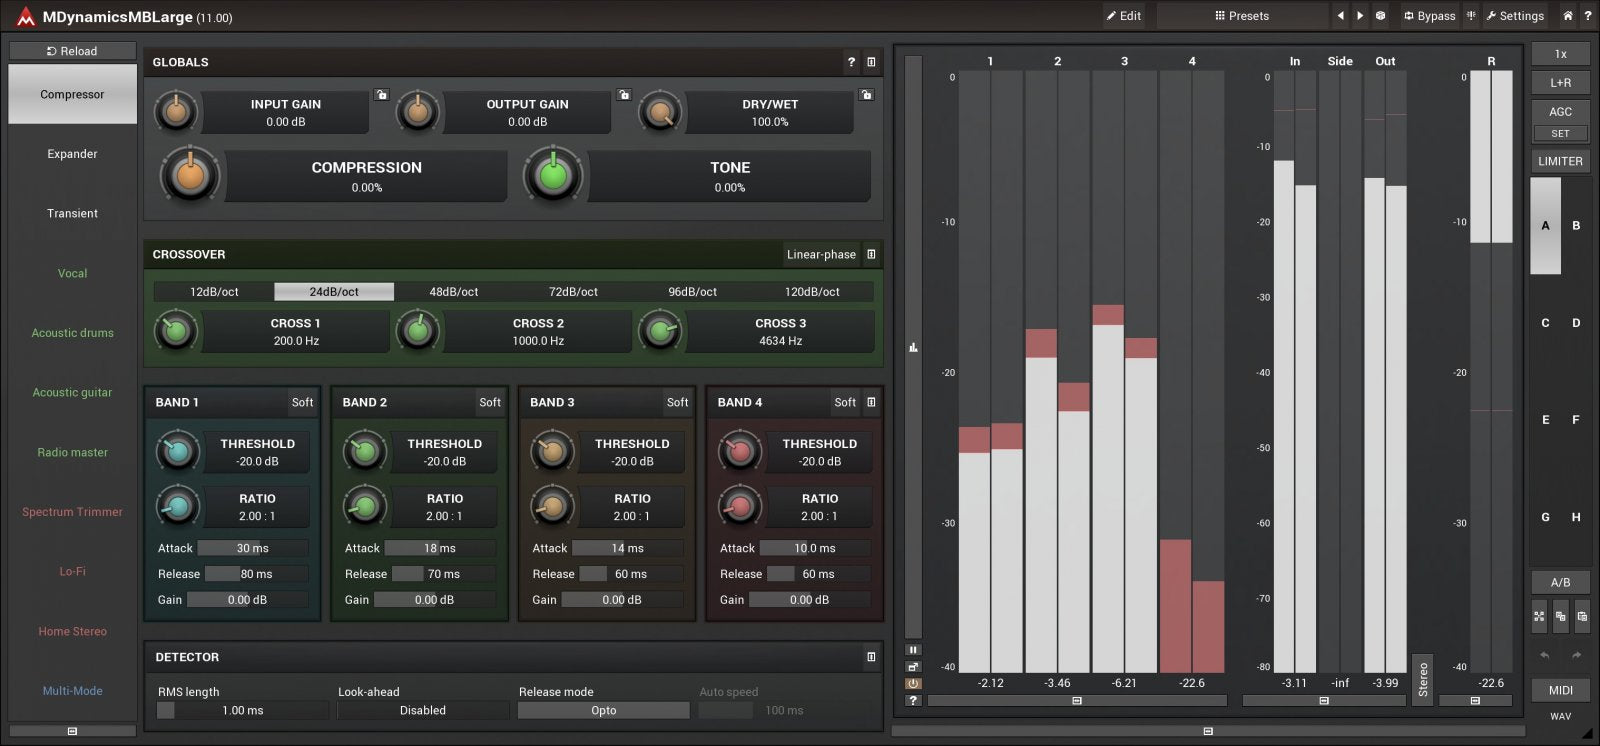Click the MeldaProduction logo icon
Image resolution: width=1600 pixels, height=746 pixels.
(x=25, y=16)
